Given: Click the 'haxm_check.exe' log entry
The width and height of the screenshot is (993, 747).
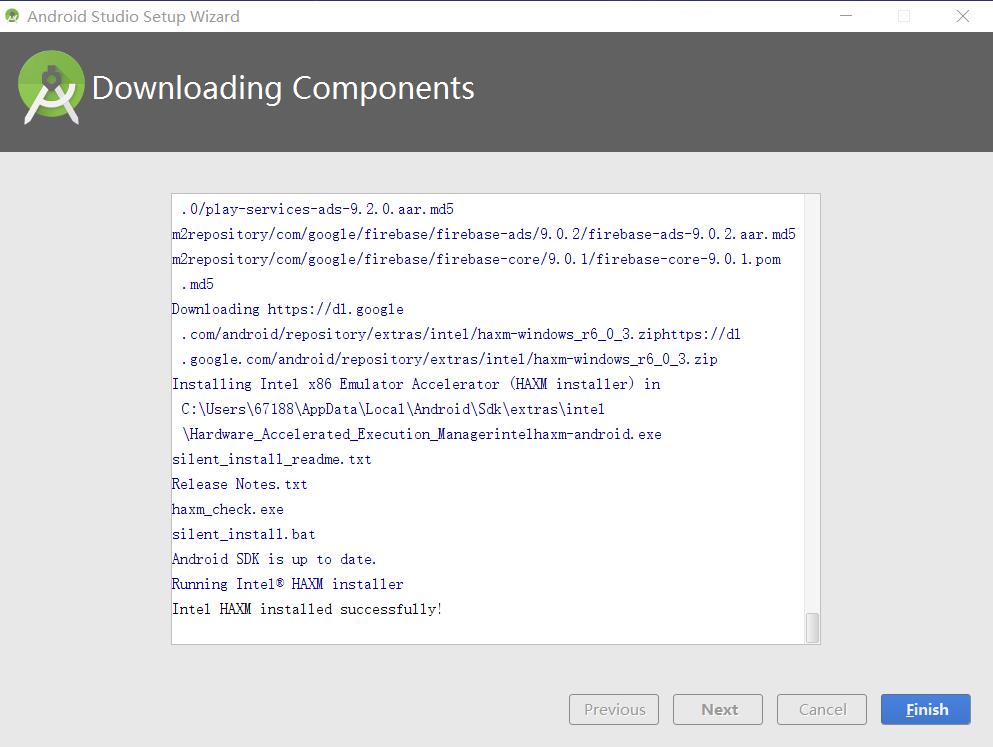Looking at the screenshot, I should 228,509.
